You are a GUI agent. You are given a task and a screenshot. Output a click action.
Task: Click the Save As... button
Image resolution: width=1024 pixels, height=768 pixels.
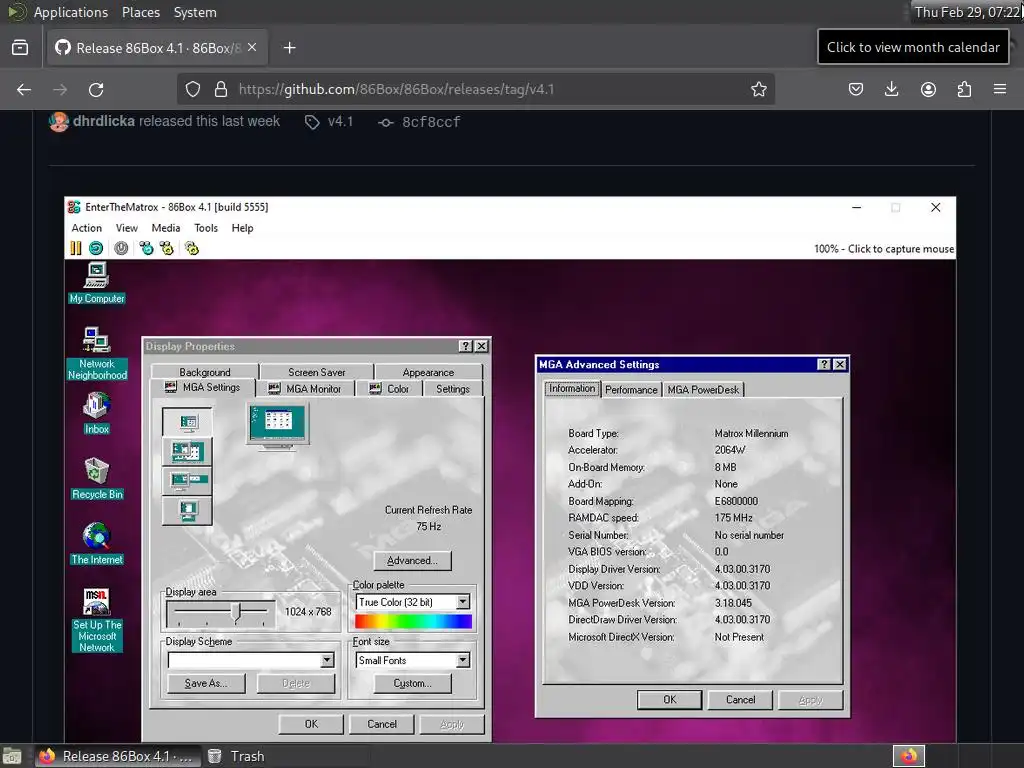(x=206, y=683)
